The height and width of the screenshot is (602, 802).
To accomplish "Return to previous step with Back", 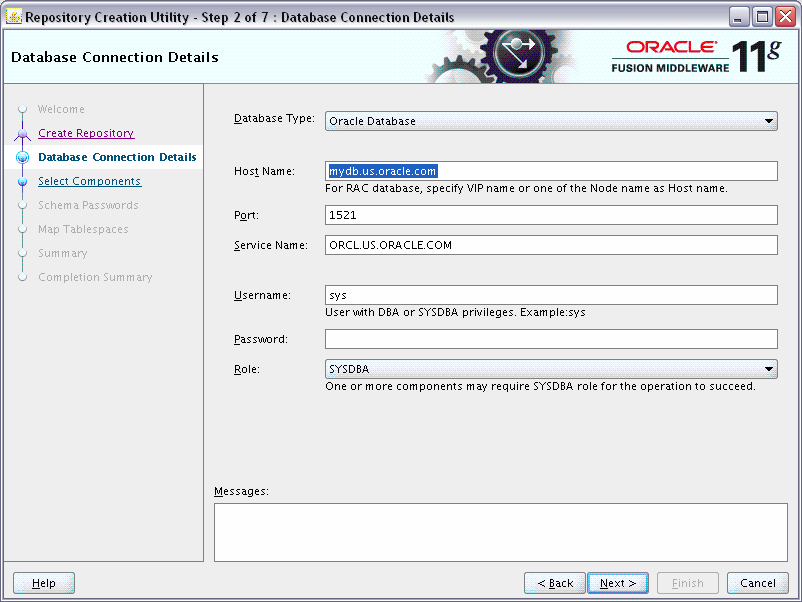I will click(x=554, y=583).
